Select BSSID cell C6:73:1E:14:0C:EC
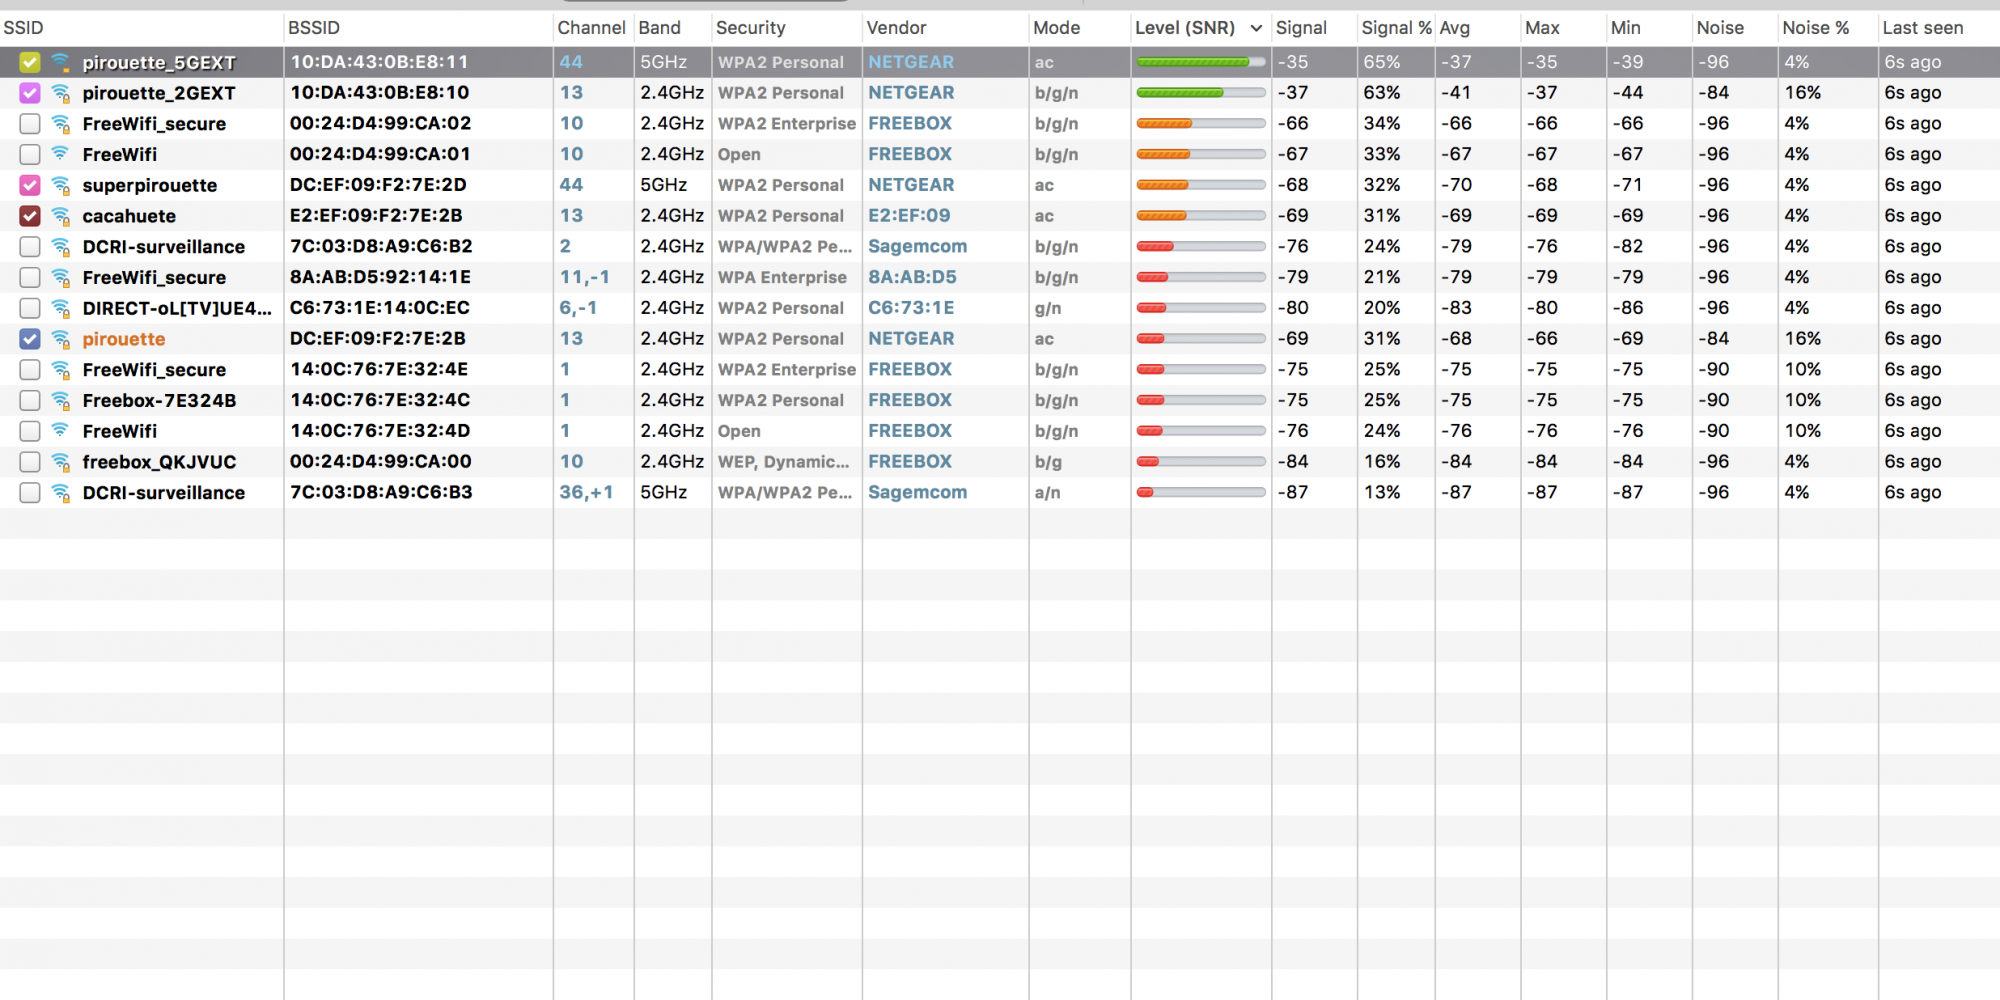Screen dimensions: 2000x1000 (x=379, y=308)
